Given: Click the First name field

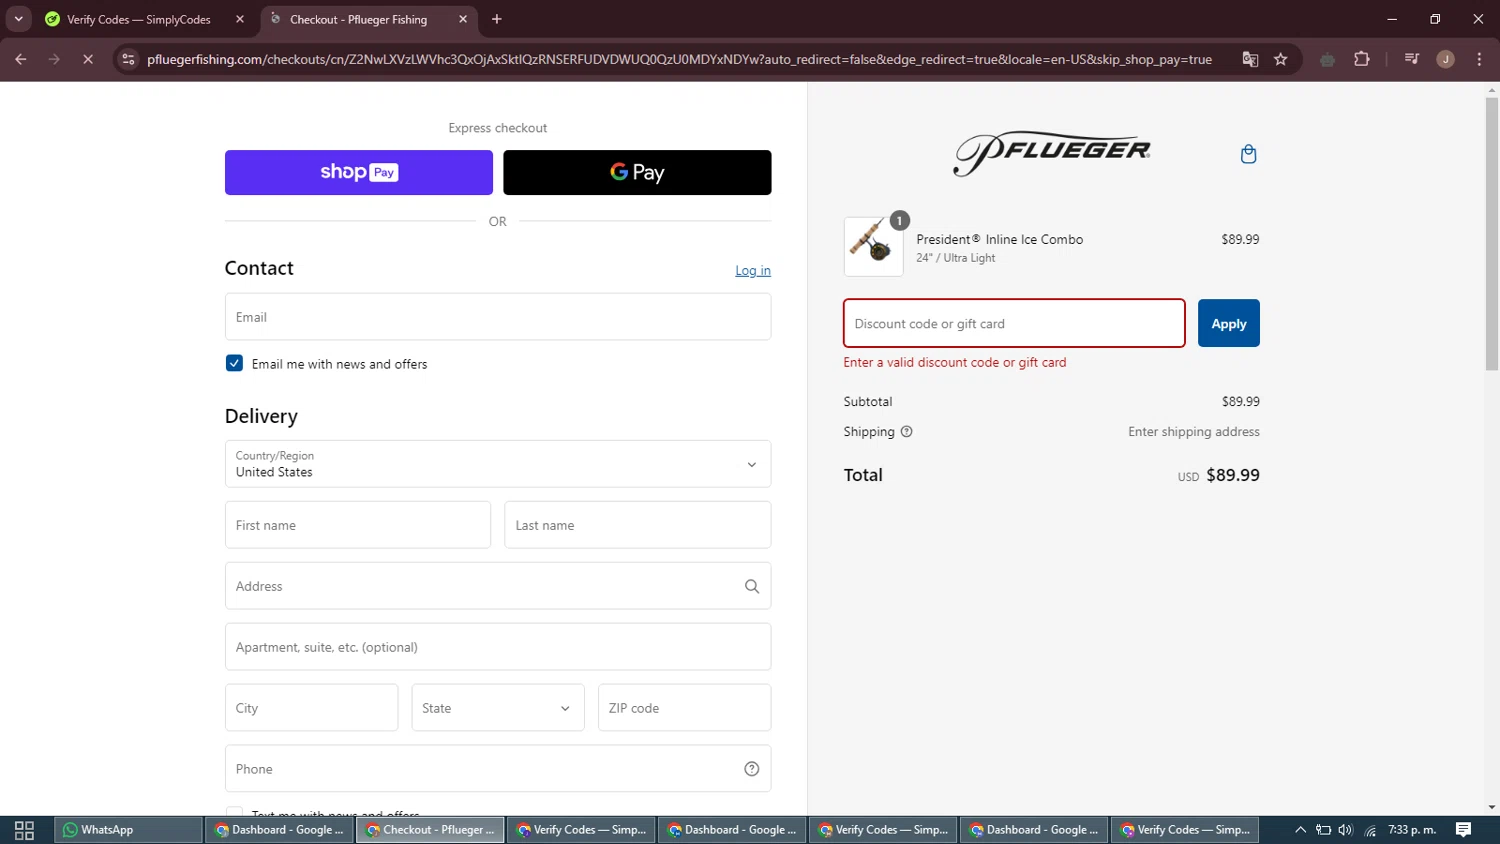Looking at the screenshot, I should click(x=358, y=525).
